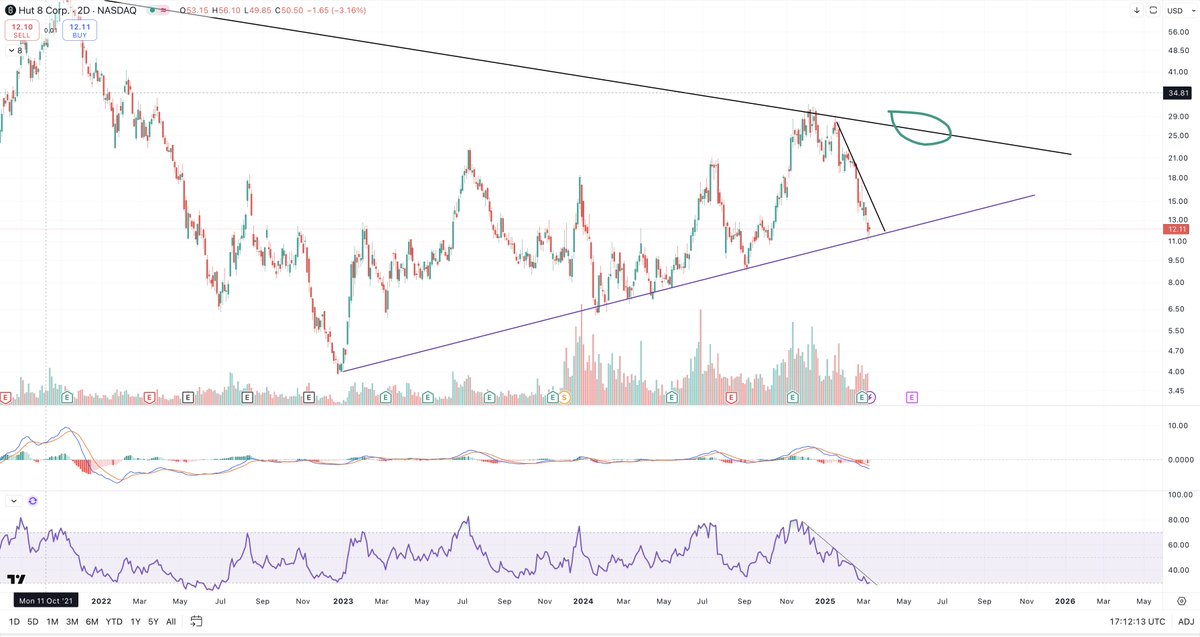This screenshot has width=1200, height=637.
Task: Click the 2023 label on time axis
Action: (342, 600)
